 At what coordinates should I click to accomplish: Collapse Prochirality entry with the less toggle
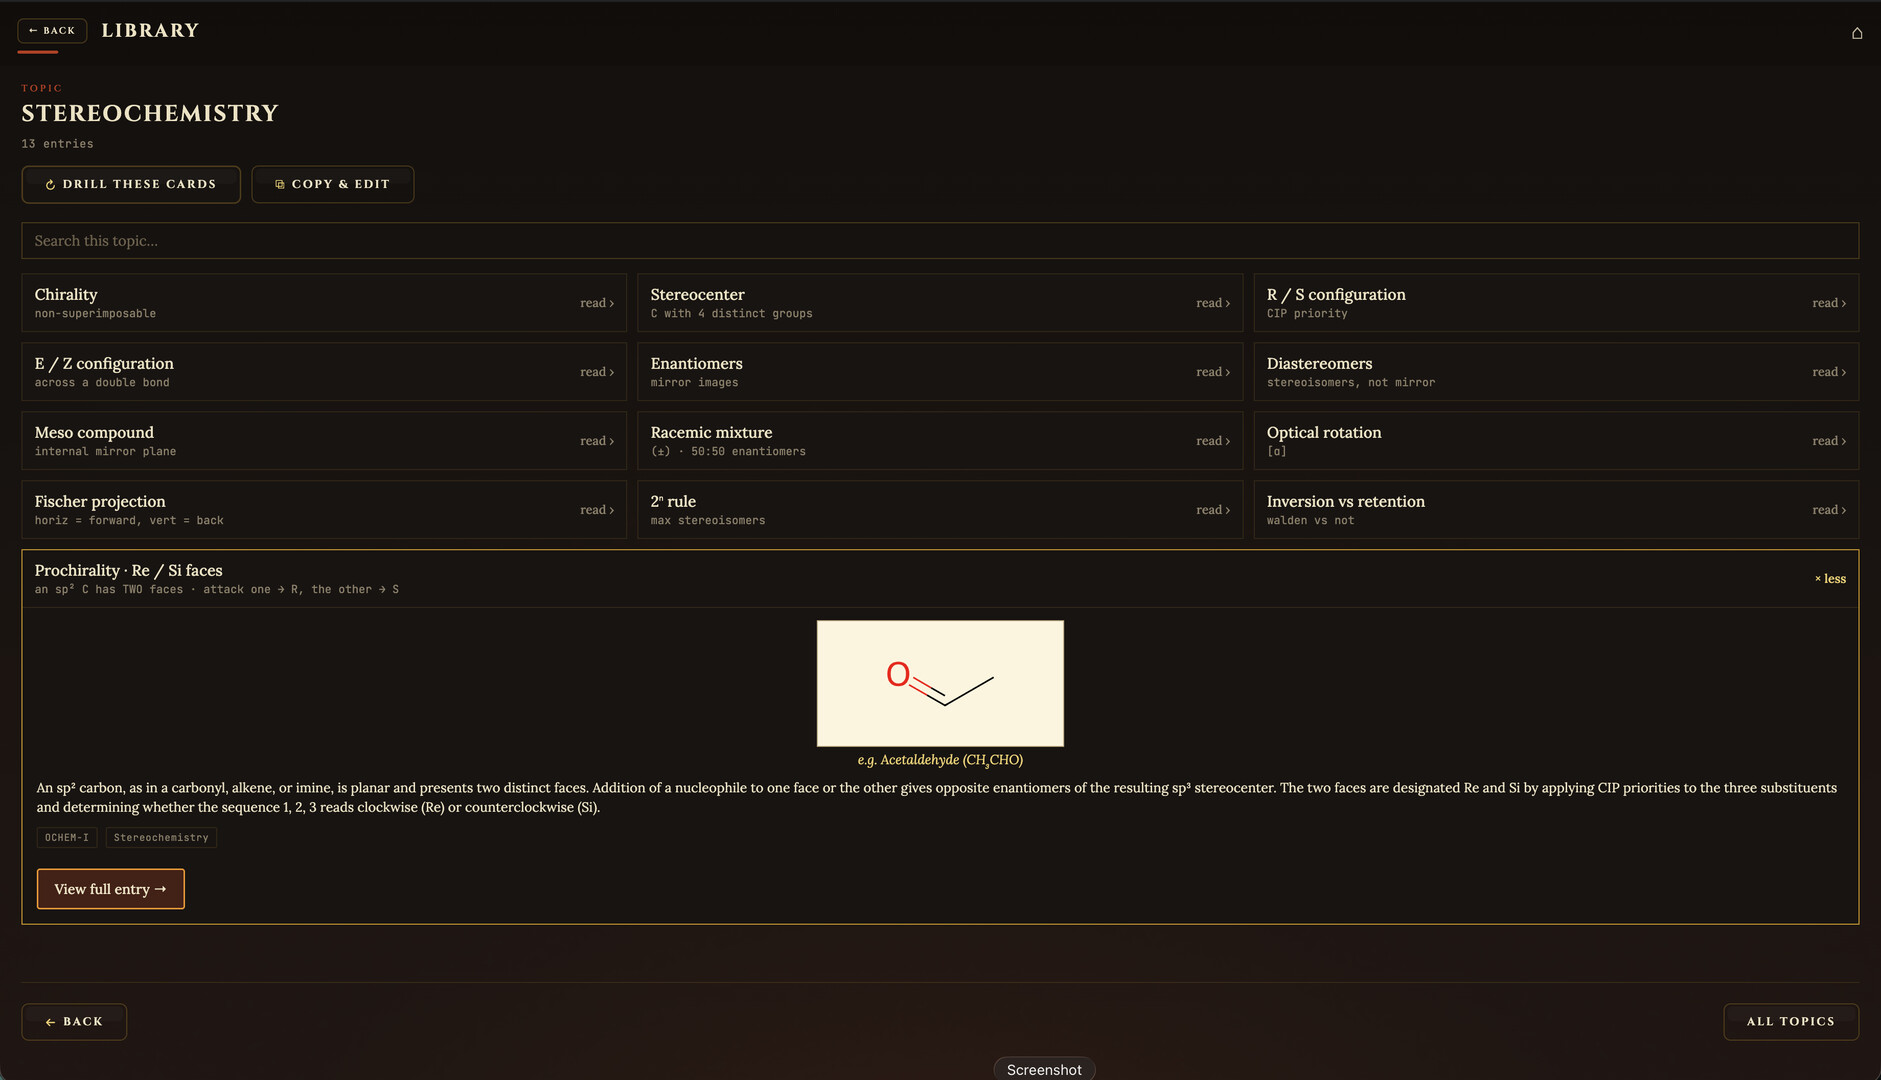point(1830,579)
